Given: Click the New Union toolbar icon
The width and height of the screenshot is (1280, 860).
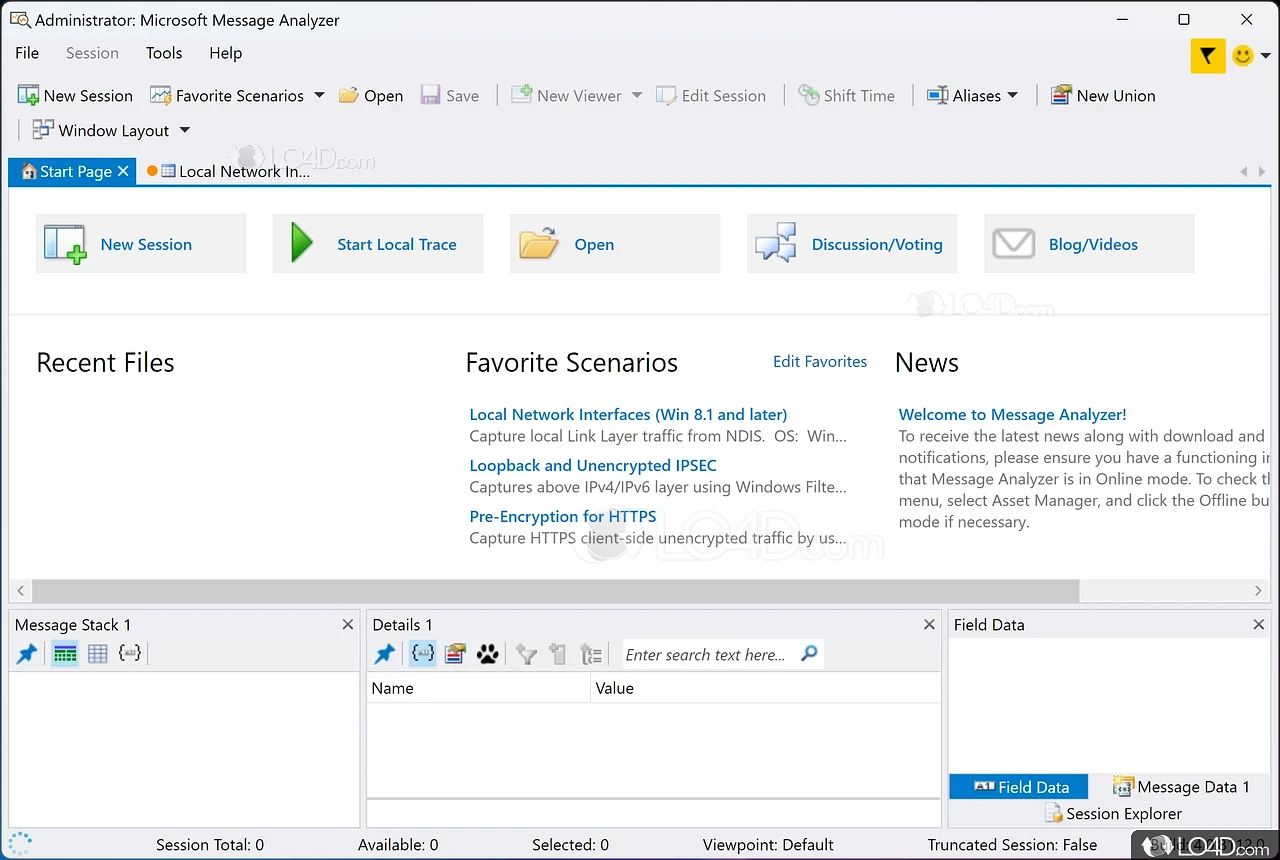Looking at the screenshot, I should tap(1061, 96).
